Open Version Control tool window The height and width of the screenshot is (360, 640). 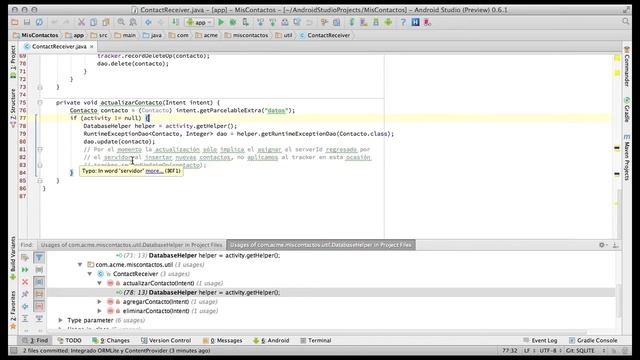click(166, 340)
